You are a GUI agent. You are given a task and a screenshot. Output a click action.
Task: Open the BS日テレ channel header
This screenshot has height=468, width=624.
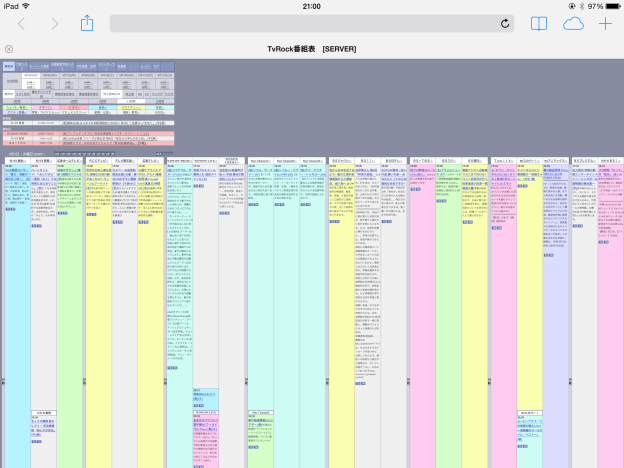[x=394, y=161]
